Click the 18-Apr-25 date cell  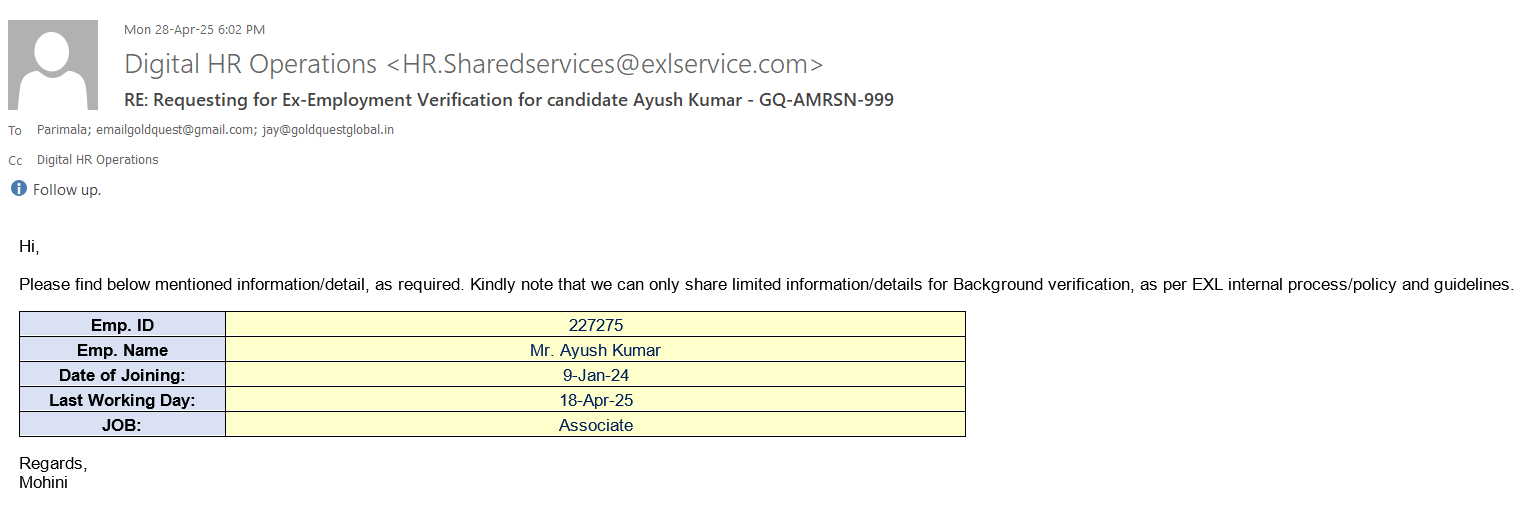[595, 400]
